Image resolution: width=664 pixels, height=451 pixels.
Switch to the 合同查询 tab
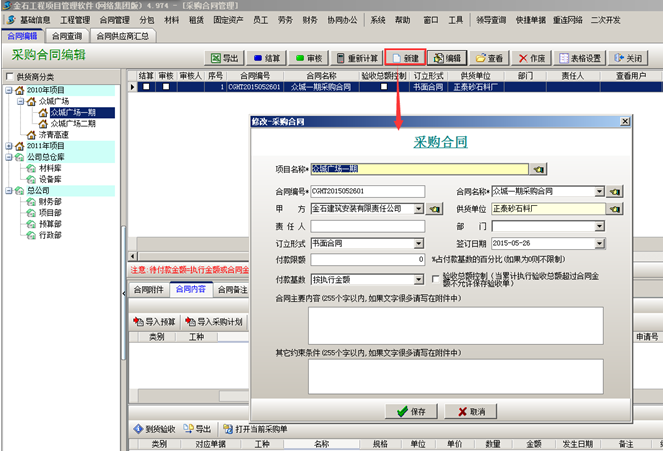click(68, 36)
